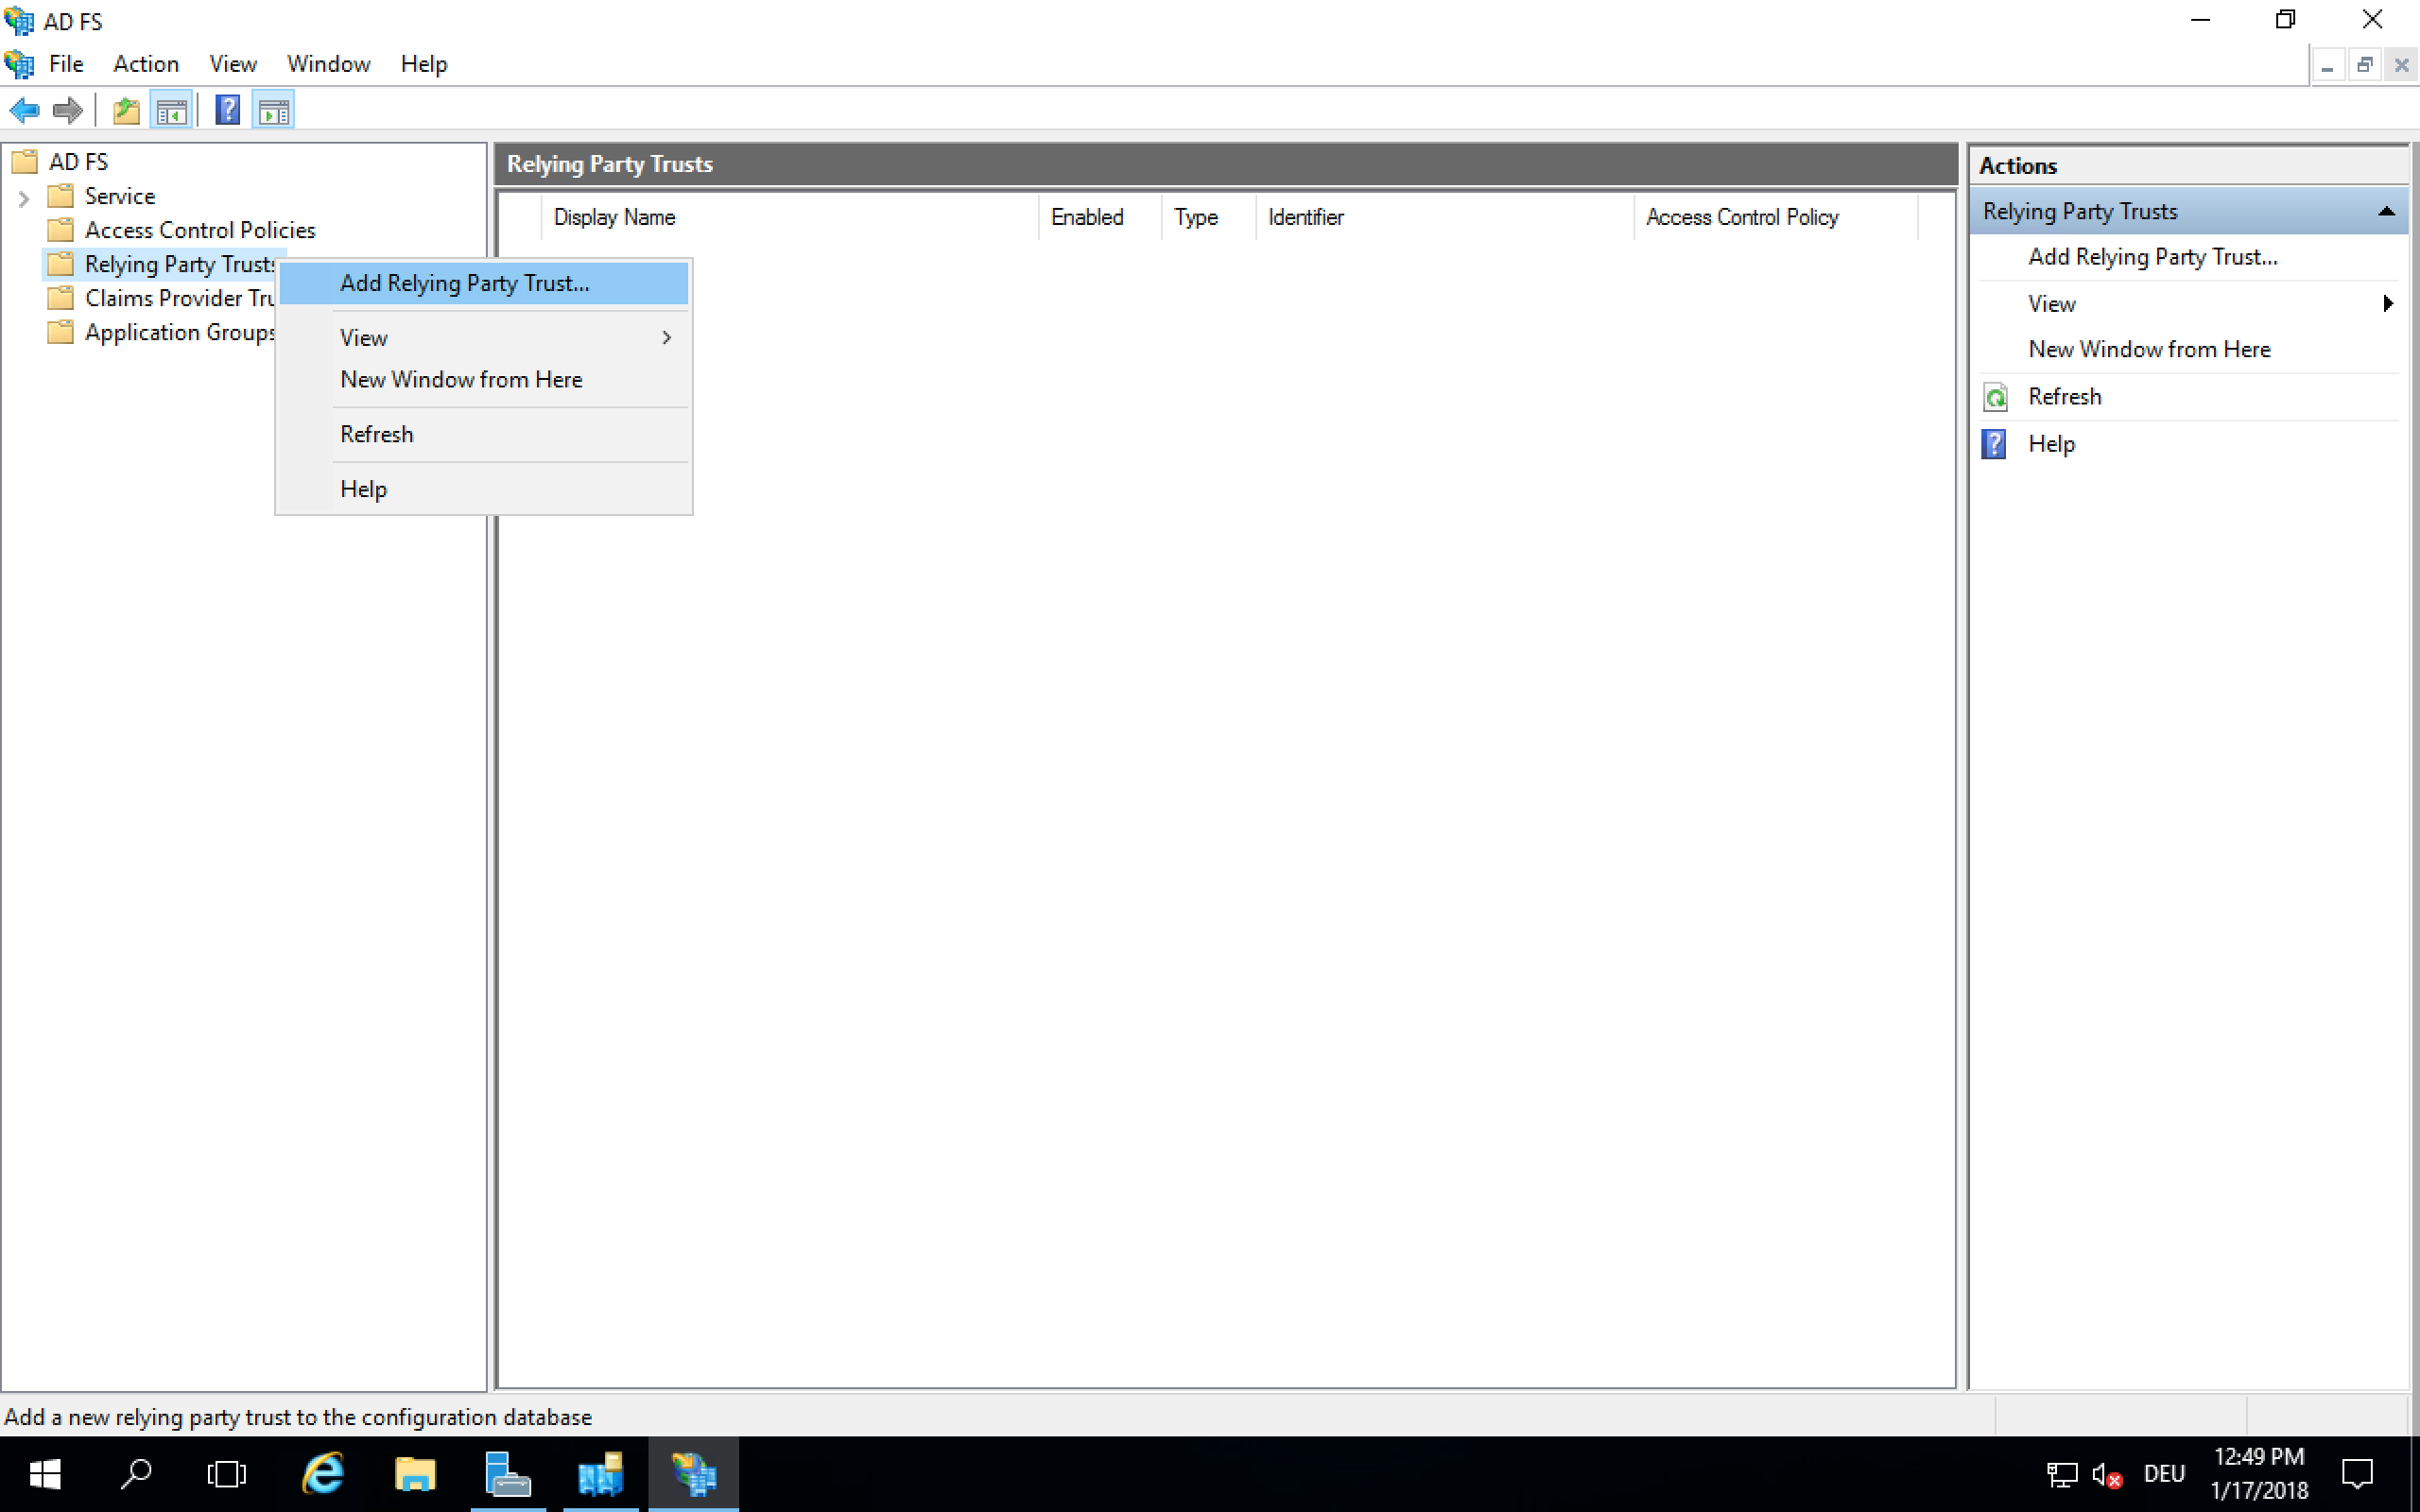Image resolution: width=2420 pixels, height=1512 pixels.
Task: Select Claims Provider Trusts in the console tree
Action: (180, 298)
